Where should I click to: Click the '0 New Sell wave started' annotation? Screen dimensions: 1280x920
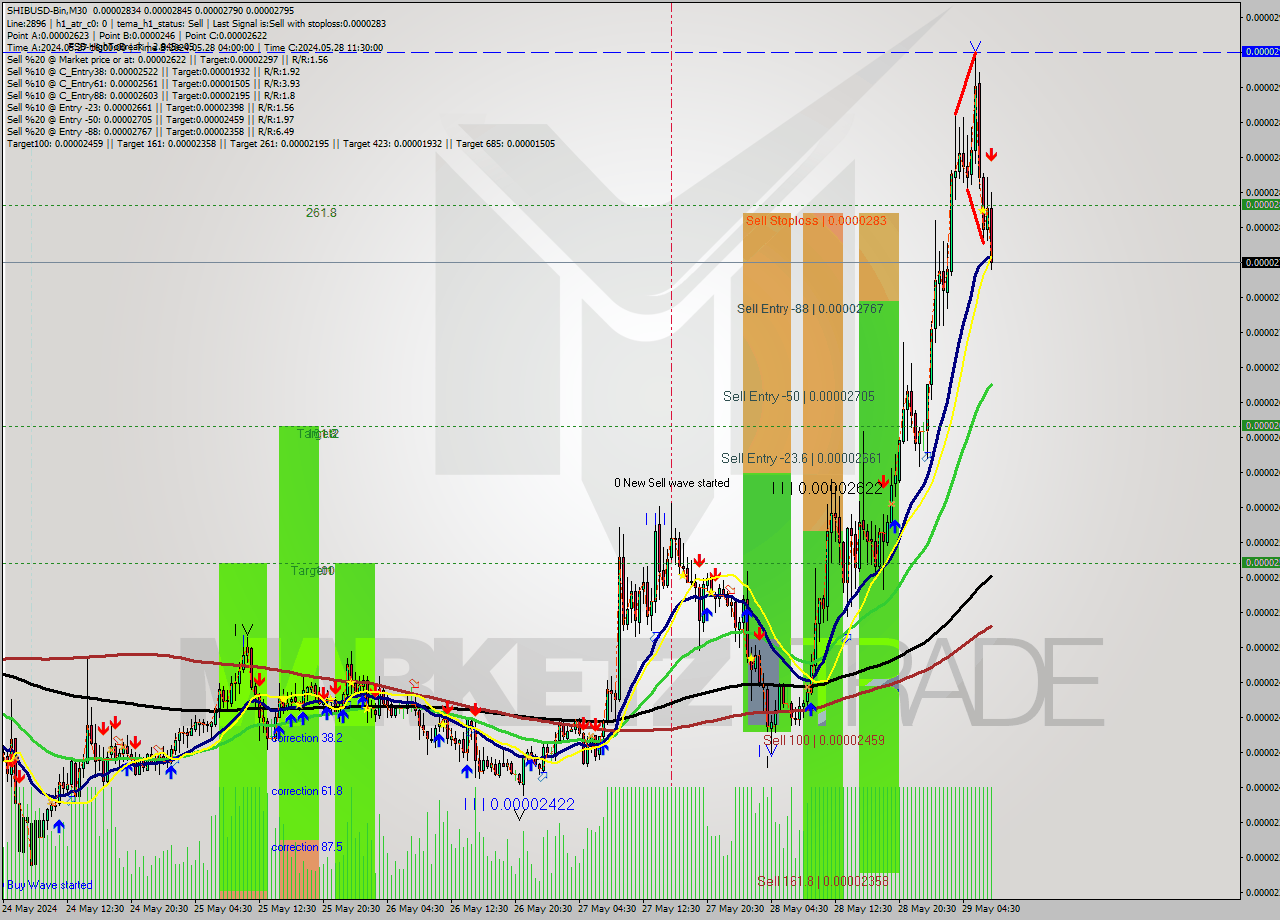(672, 483)
